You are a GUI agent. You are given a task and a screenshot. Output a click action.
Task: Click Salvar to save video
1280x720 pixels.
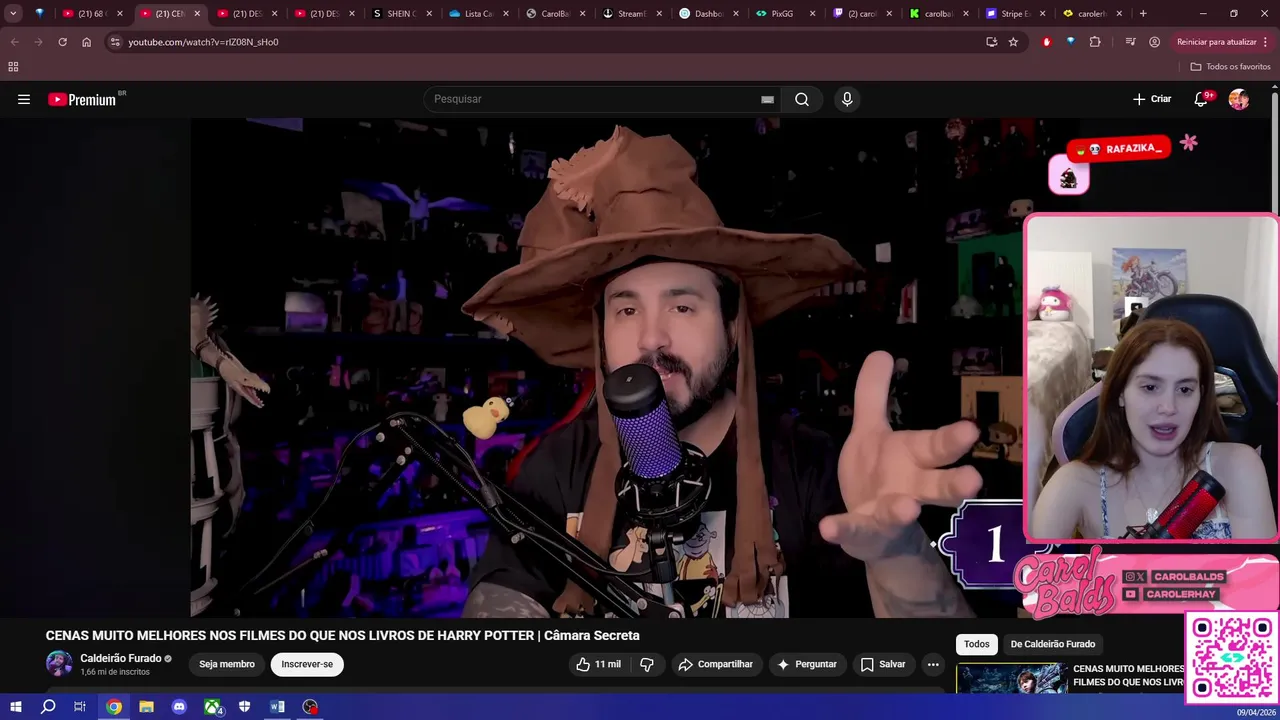click(883, 664)
